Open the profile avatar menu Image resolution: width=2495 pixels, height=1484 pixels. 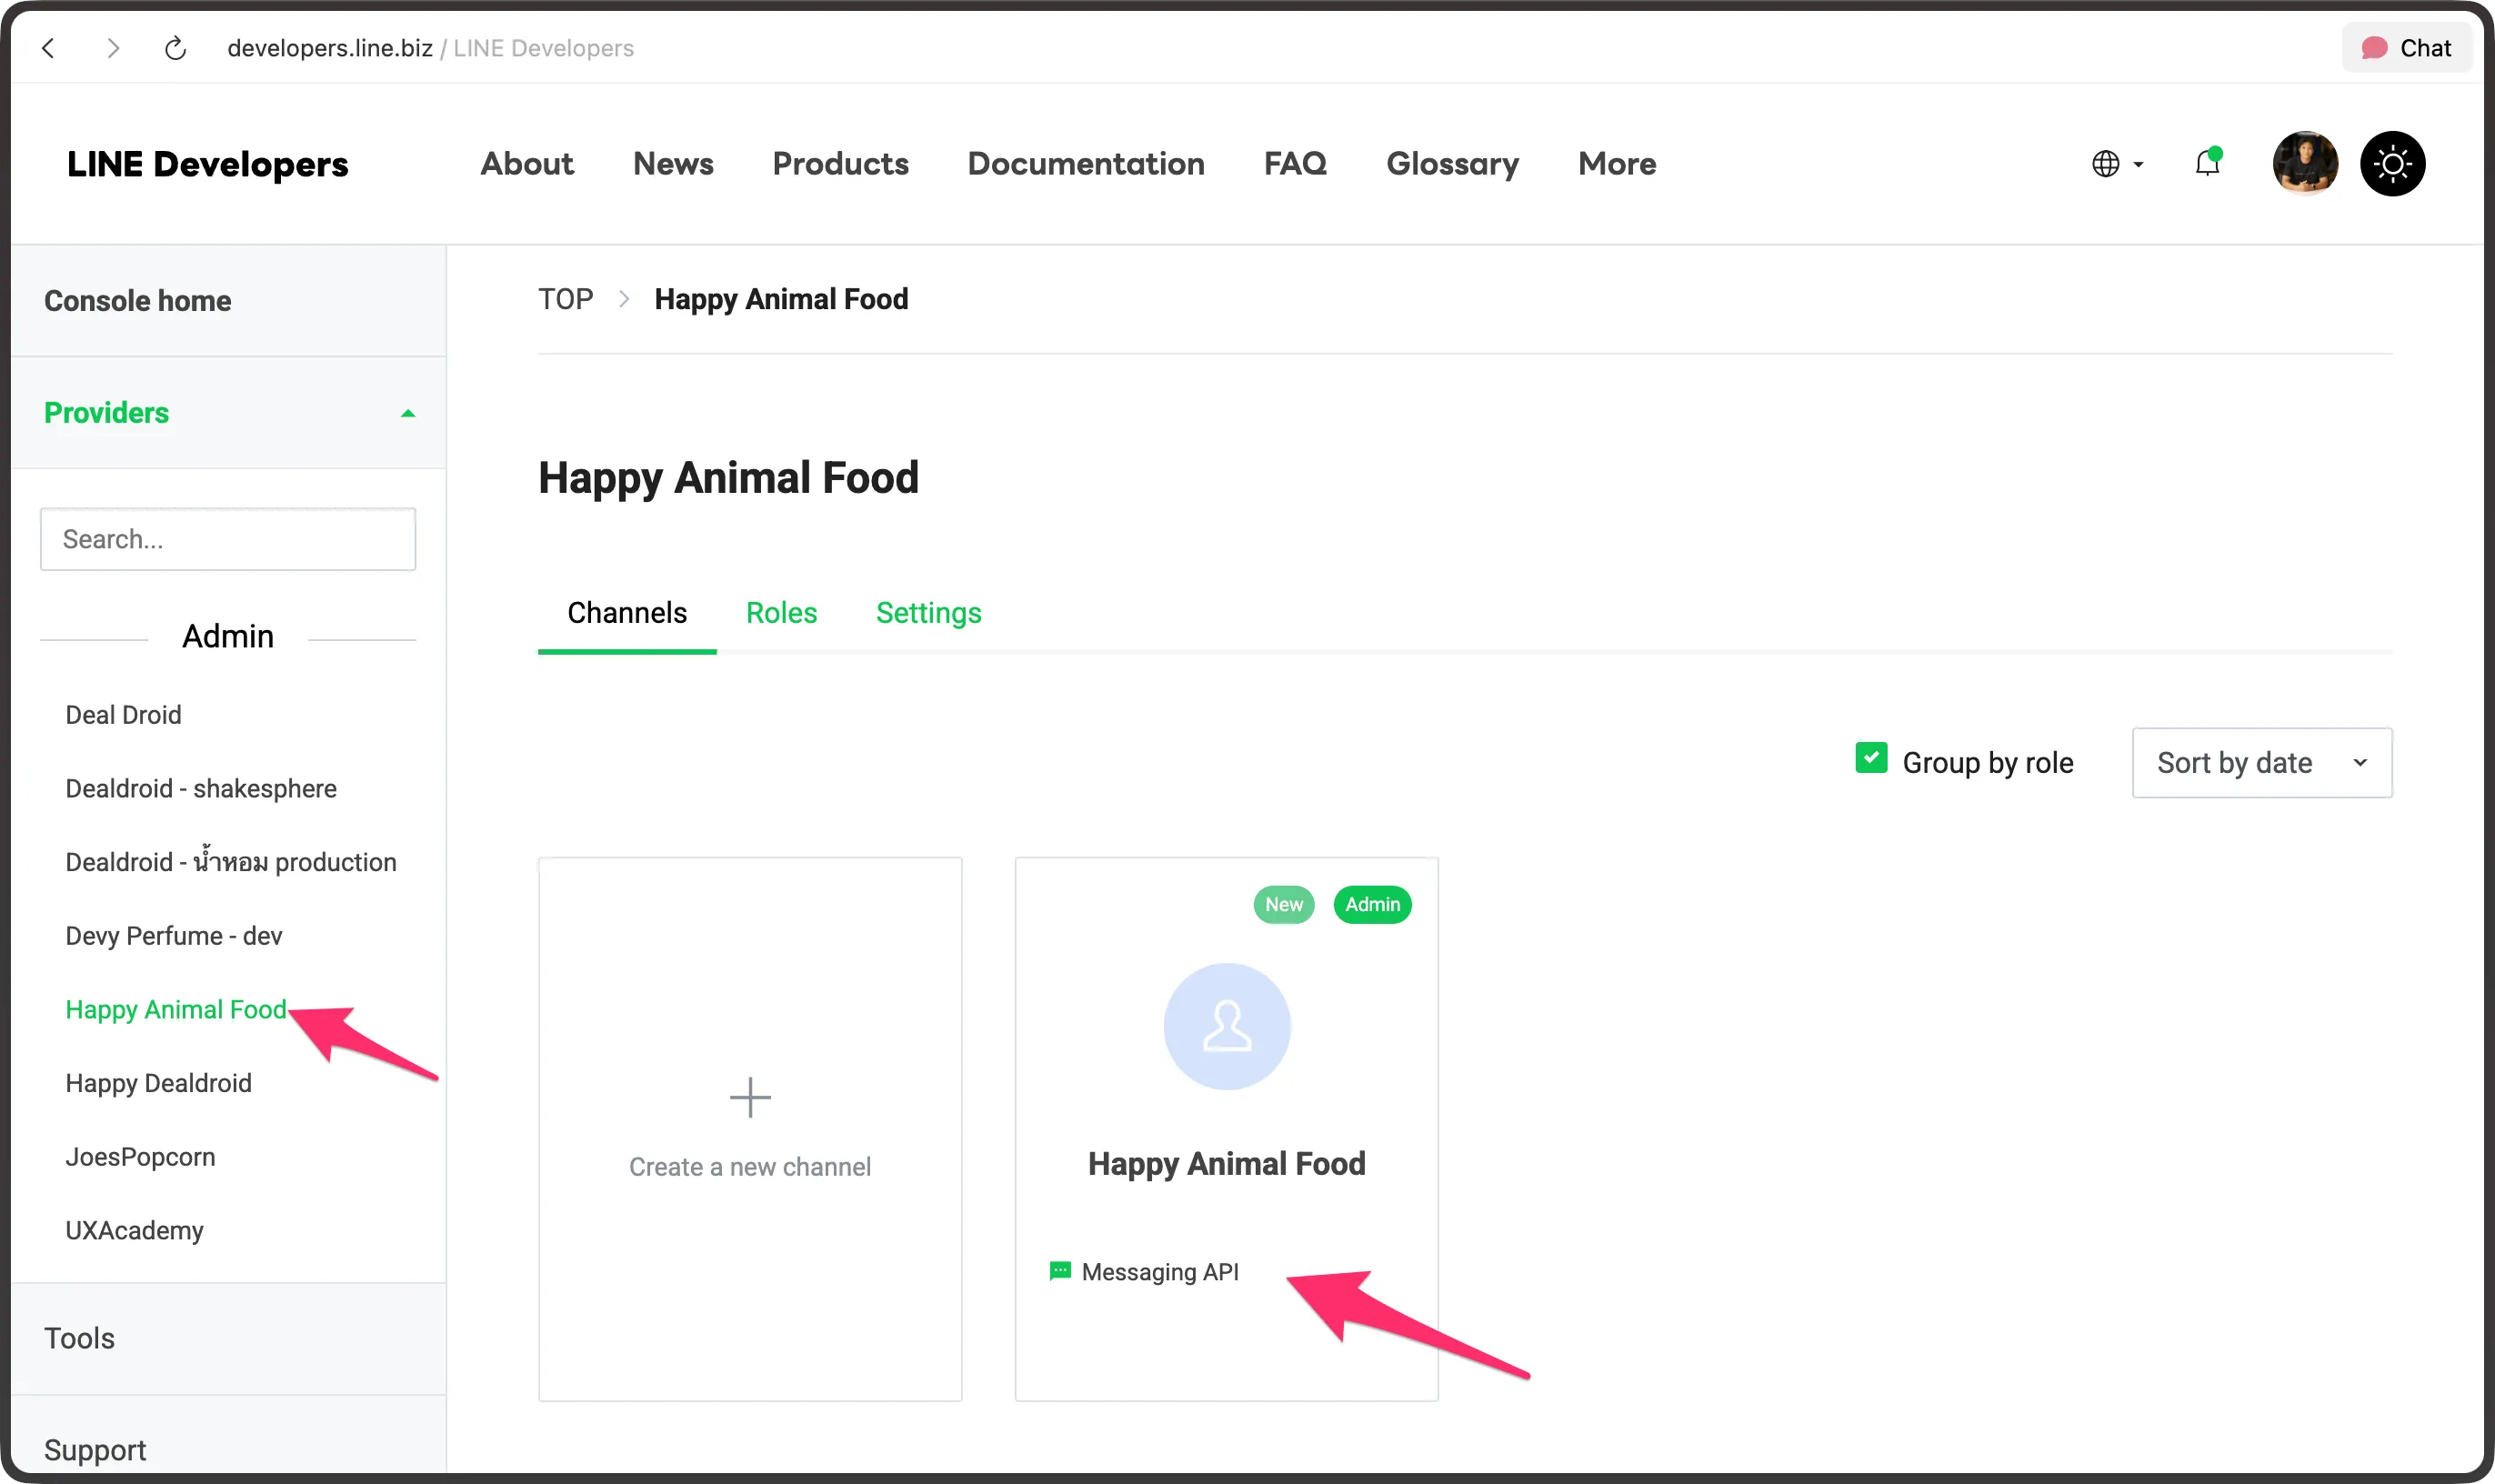click(2305, 163)
